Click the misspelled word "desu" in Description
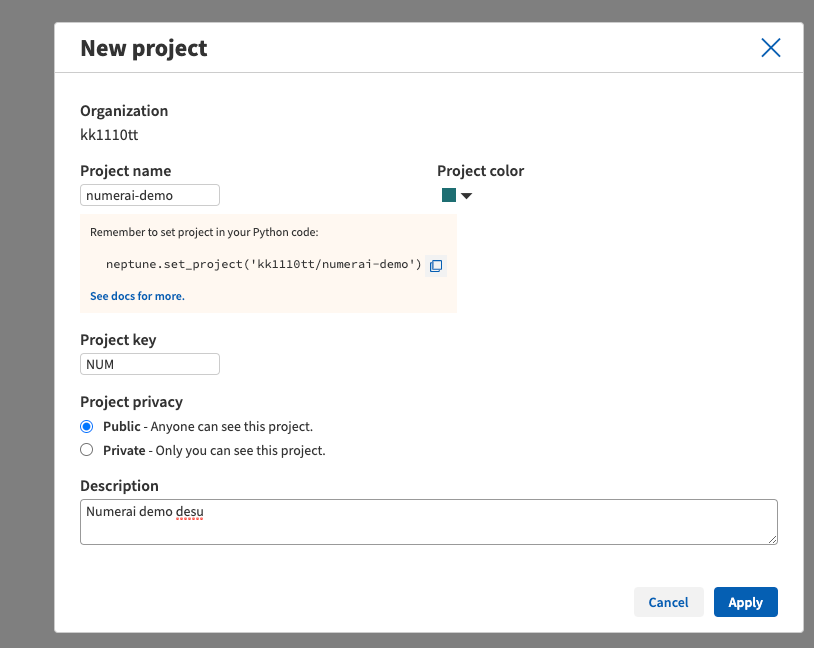 click(189, 512)
